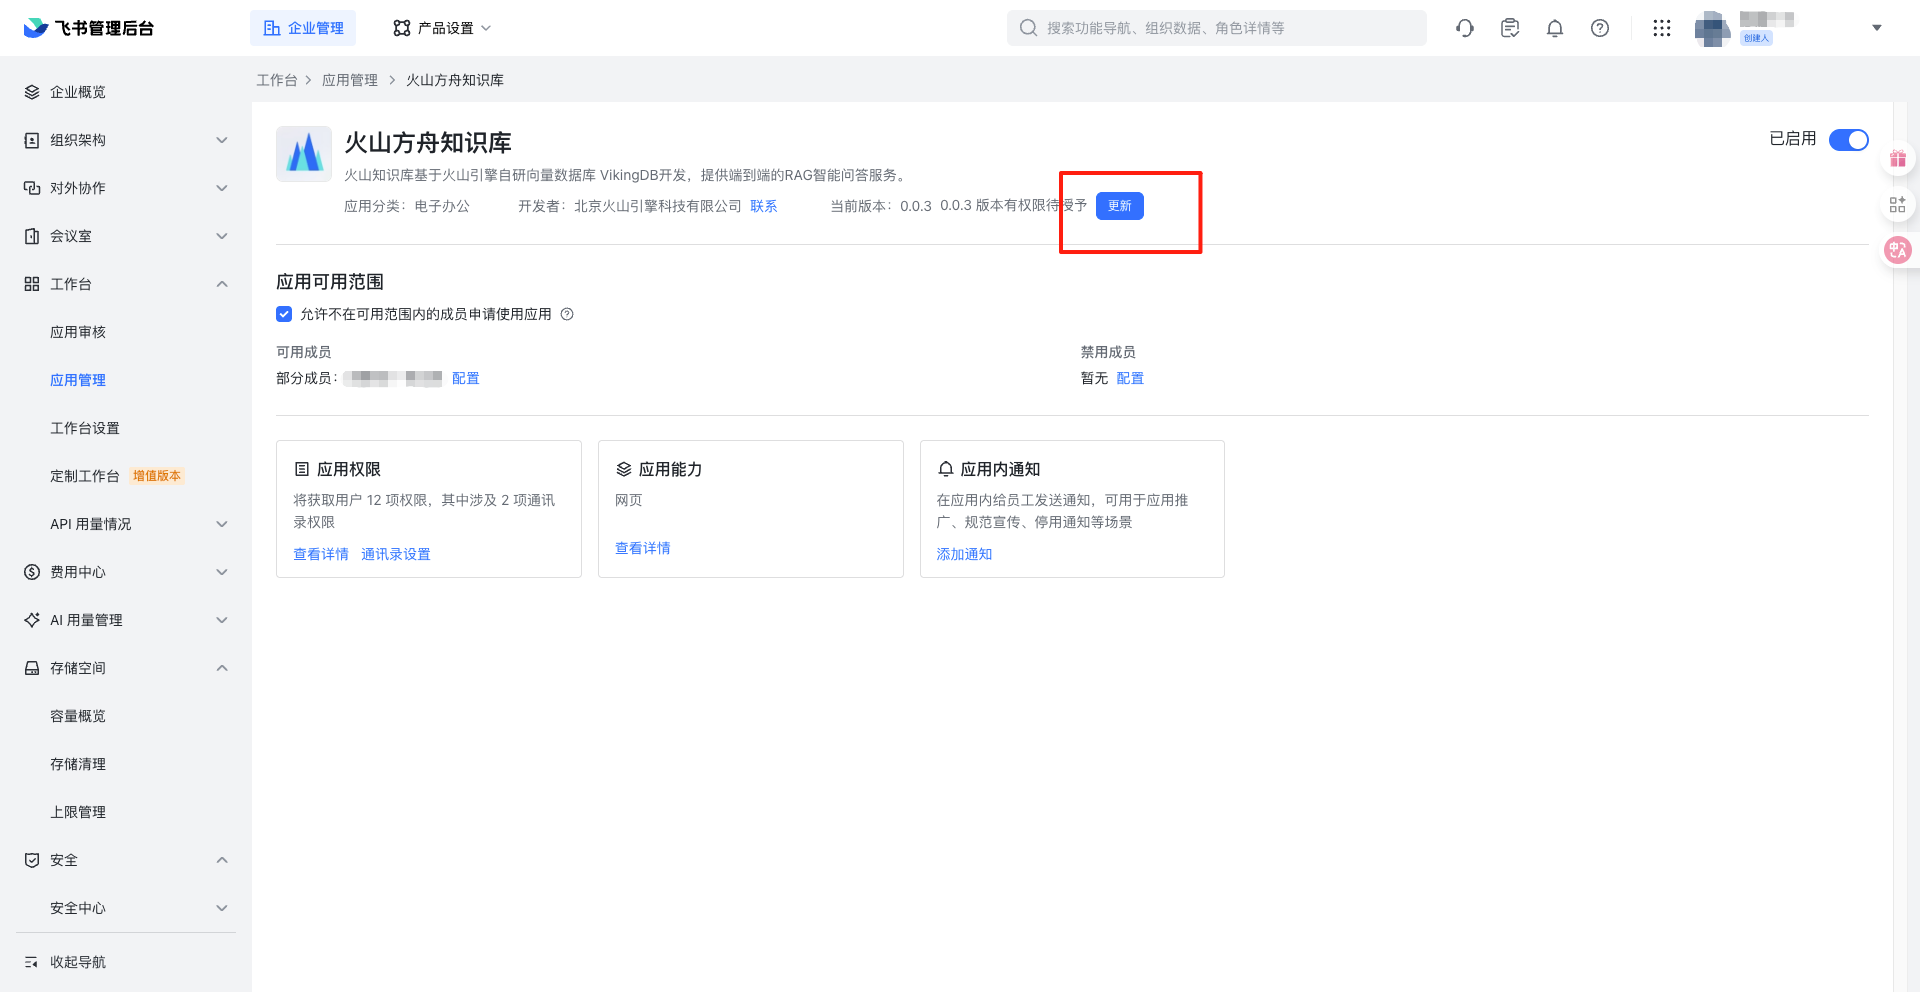Open the account profile dropdown arrow

1876,28
